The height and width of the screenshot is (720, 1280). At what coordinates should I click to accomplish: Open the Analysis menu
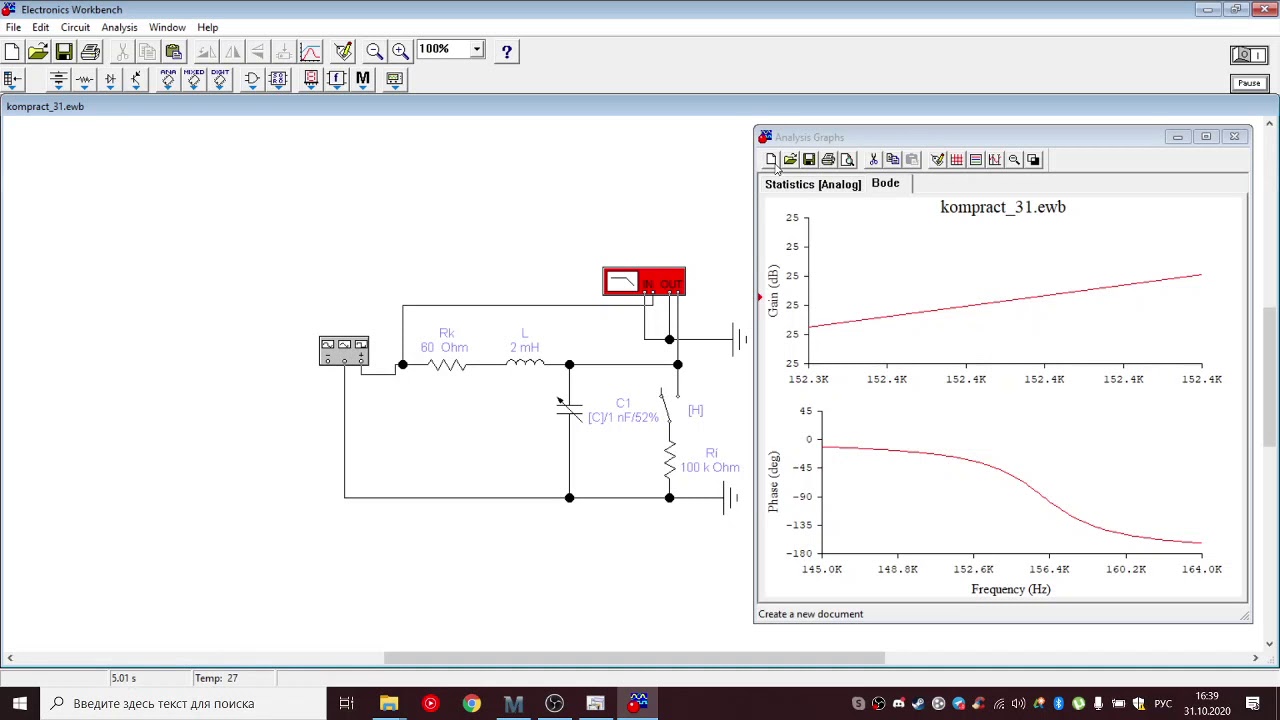(x=119, y=27)
